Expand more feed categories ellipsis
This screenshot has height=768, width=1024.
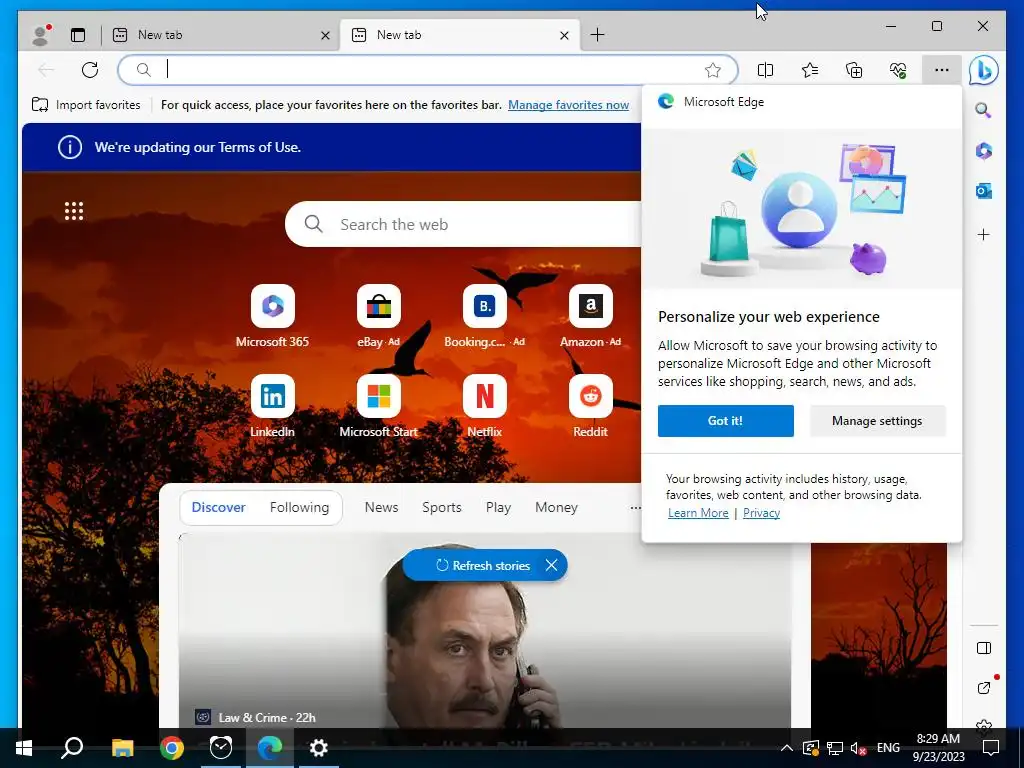[635, 507]
